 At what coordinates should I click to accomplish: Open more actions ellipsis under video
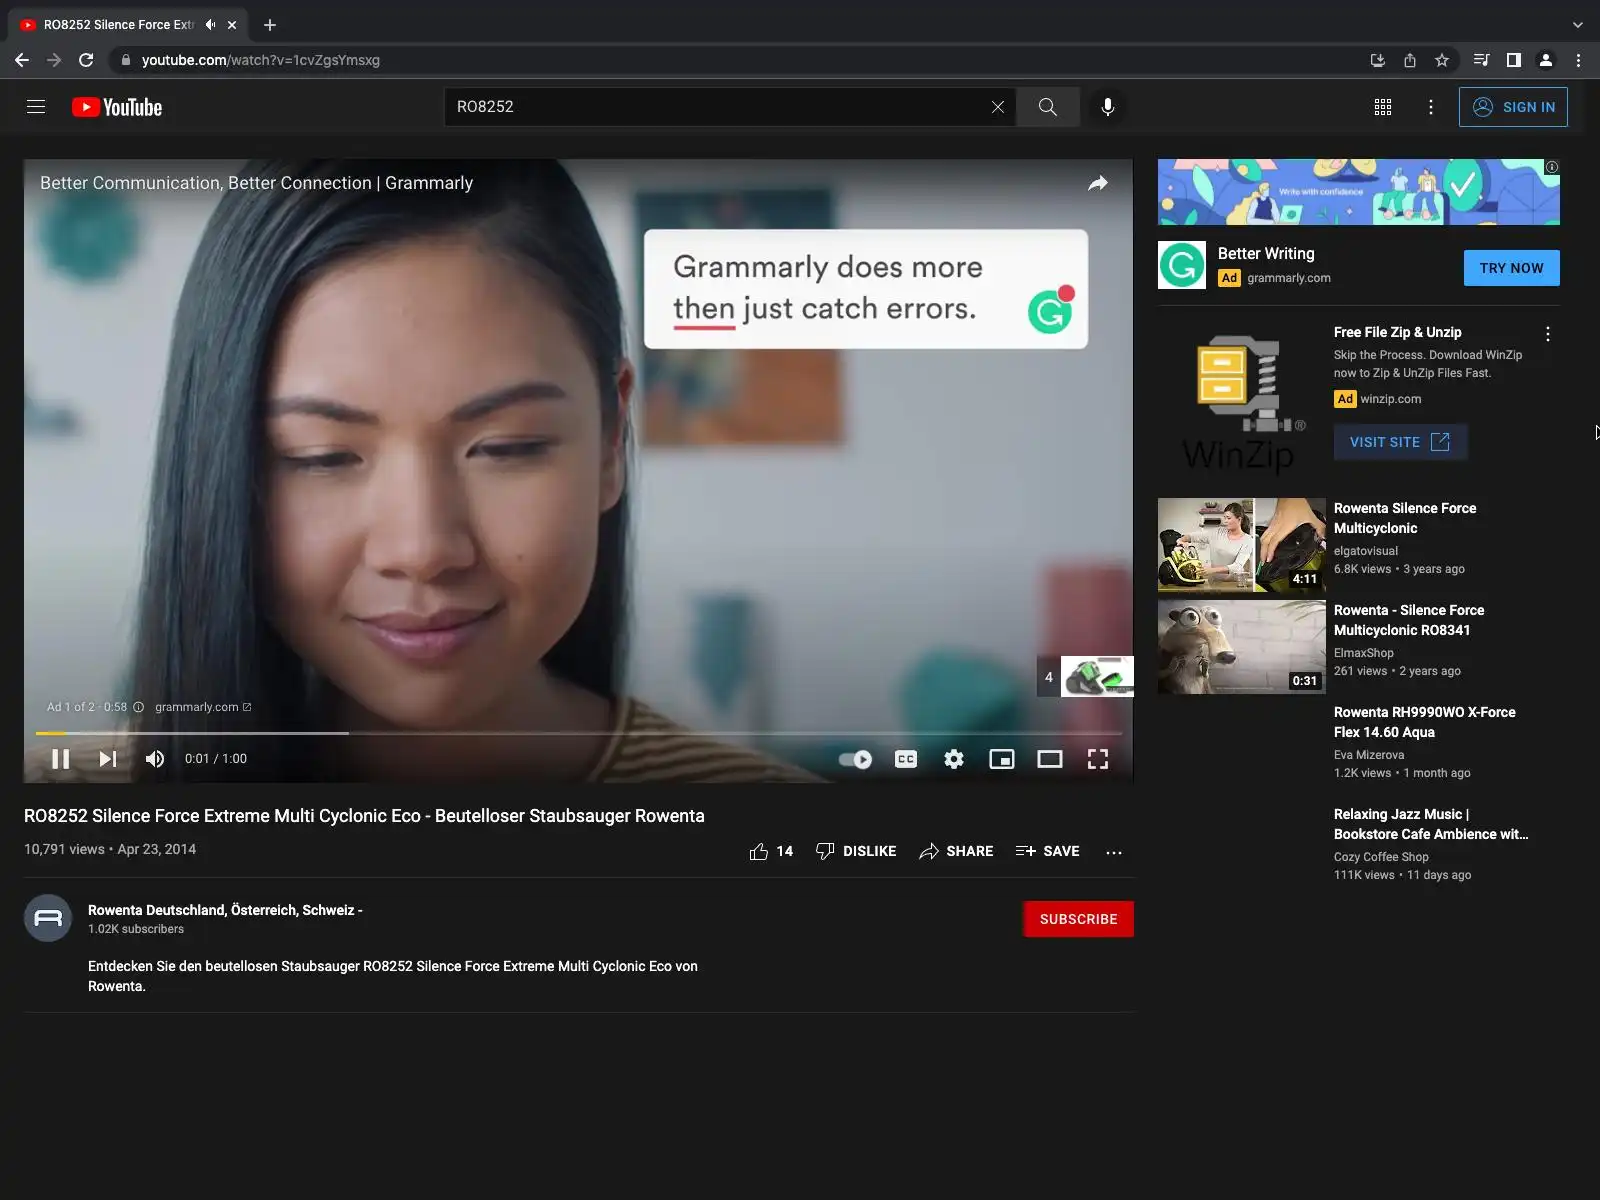click(1114, 852)
